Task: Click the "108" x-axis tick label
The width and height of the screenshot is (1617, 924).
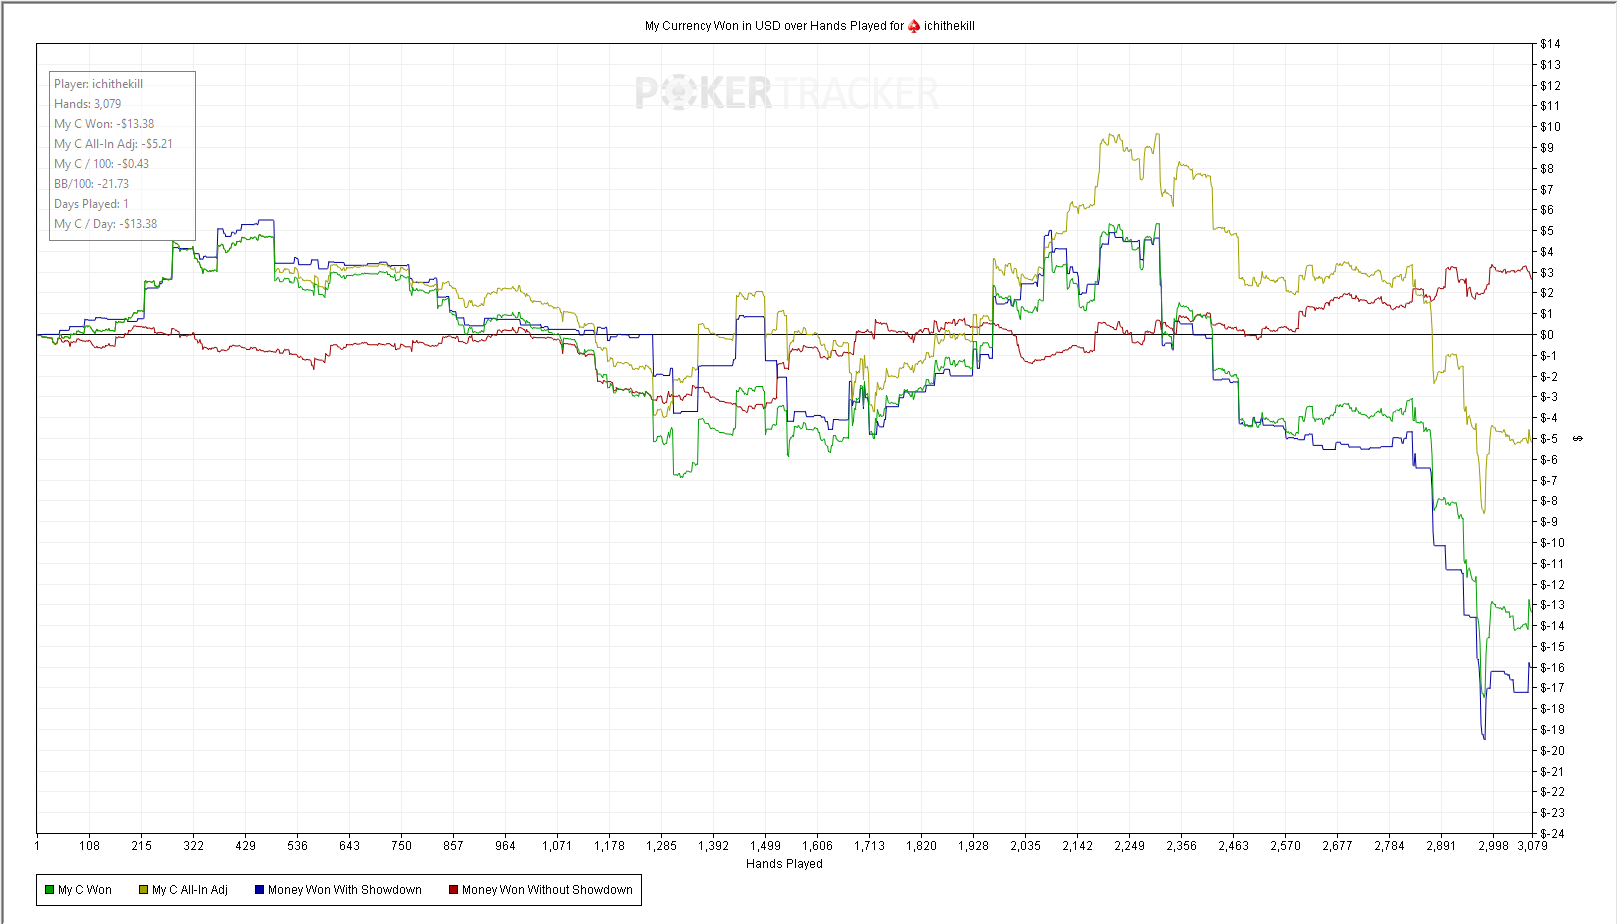Action: click(x=89, y=846)
